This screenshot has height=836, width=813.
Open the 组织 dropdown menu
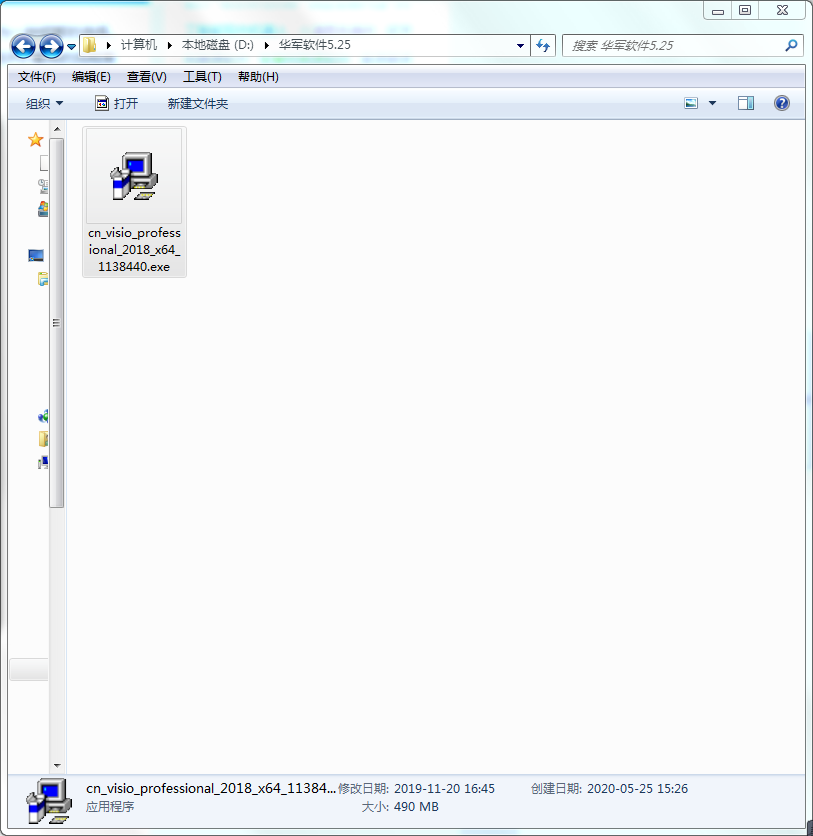(x=42, y=102)
